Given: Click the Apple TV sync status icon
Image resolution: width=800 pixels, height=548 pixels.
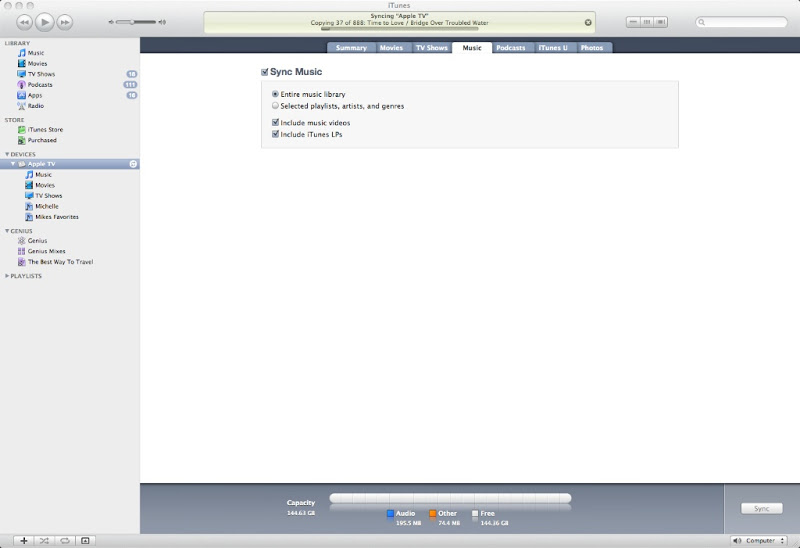Looking at the screenshot, I should click(133, 164).
